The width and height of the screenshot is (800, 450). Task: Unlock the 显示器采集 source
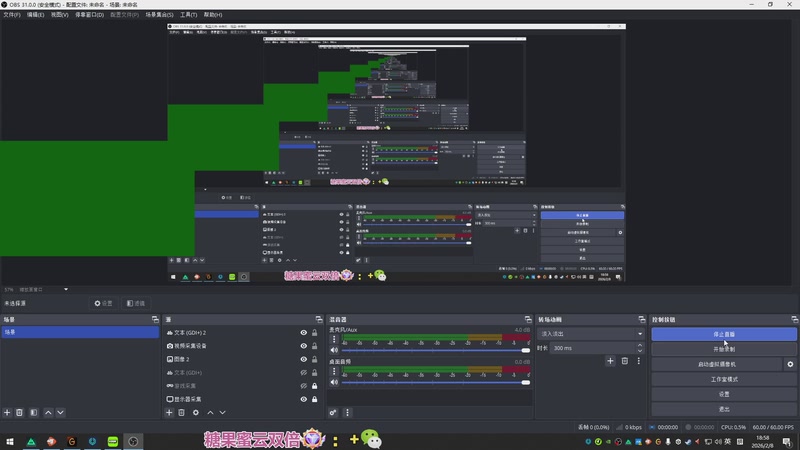pos(315,399)
